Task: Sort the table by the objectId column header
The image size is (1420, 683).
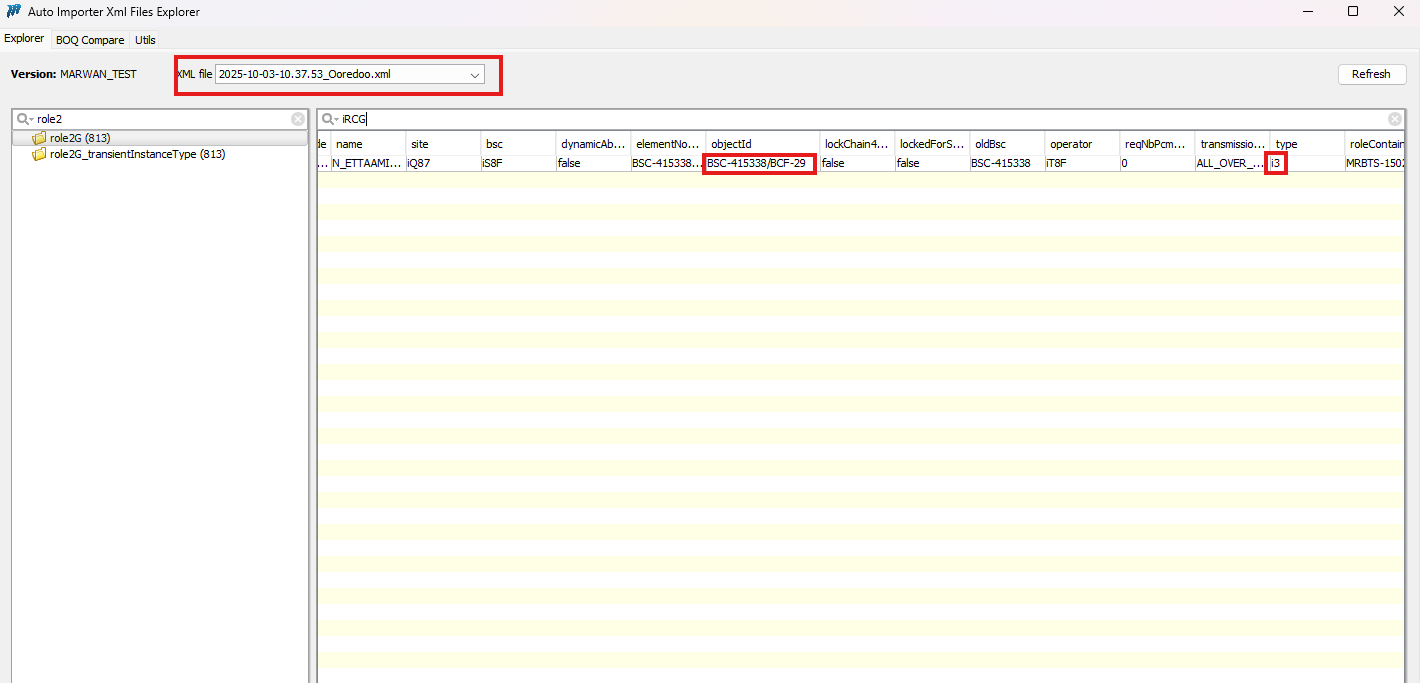Action: [x=762, y=144]
